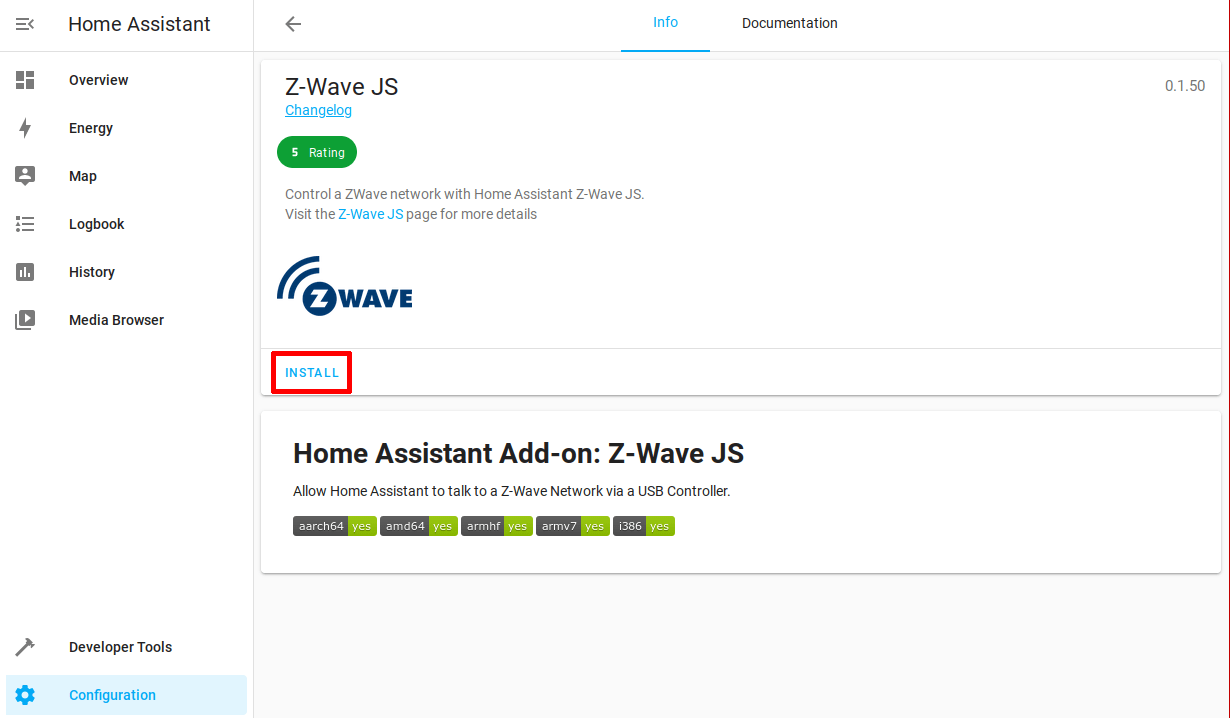The width and height of the screenshot is (1230, 718).
Task: Click the i386 yes badge
Action: [x=644, y=526]
